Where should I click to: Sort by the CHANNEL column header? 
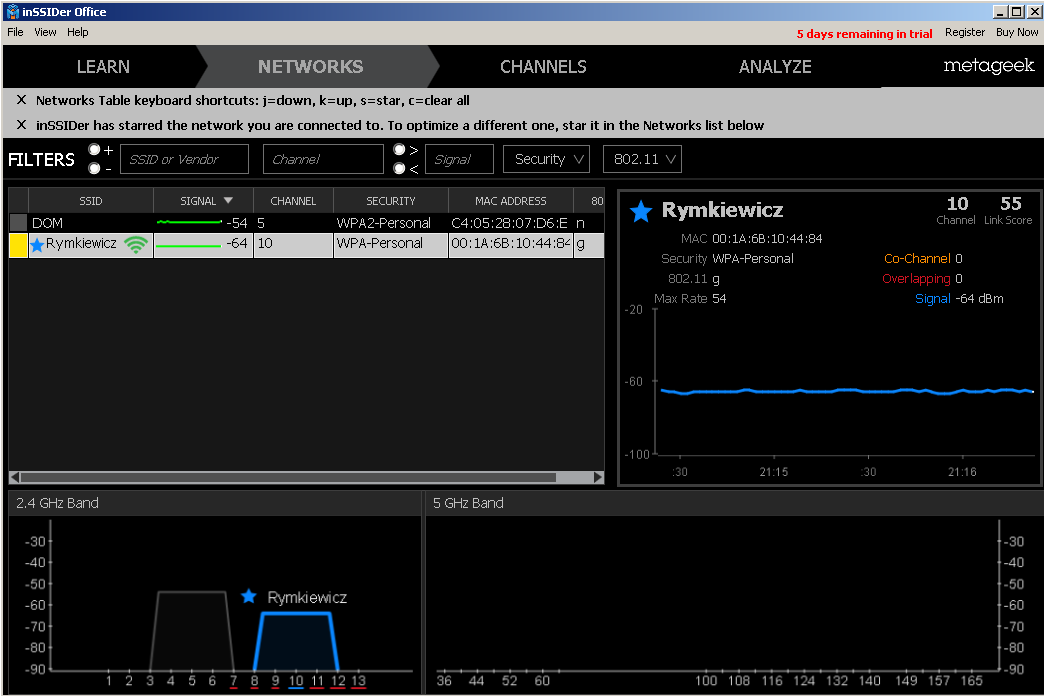(x=293, y=200)
